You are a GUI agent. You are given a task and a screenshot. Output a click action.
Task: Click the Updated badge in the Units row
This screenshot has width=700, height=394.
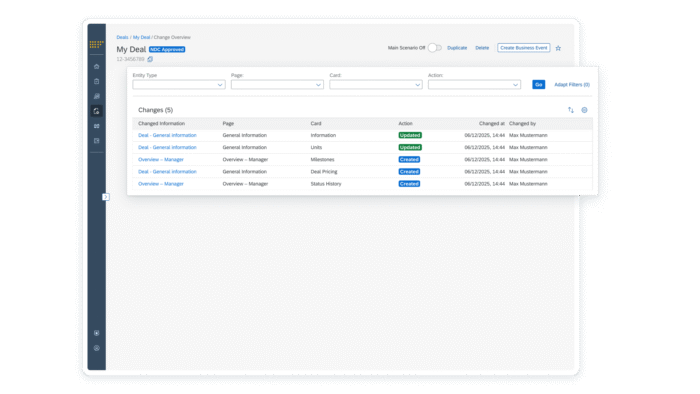[410, 147]
